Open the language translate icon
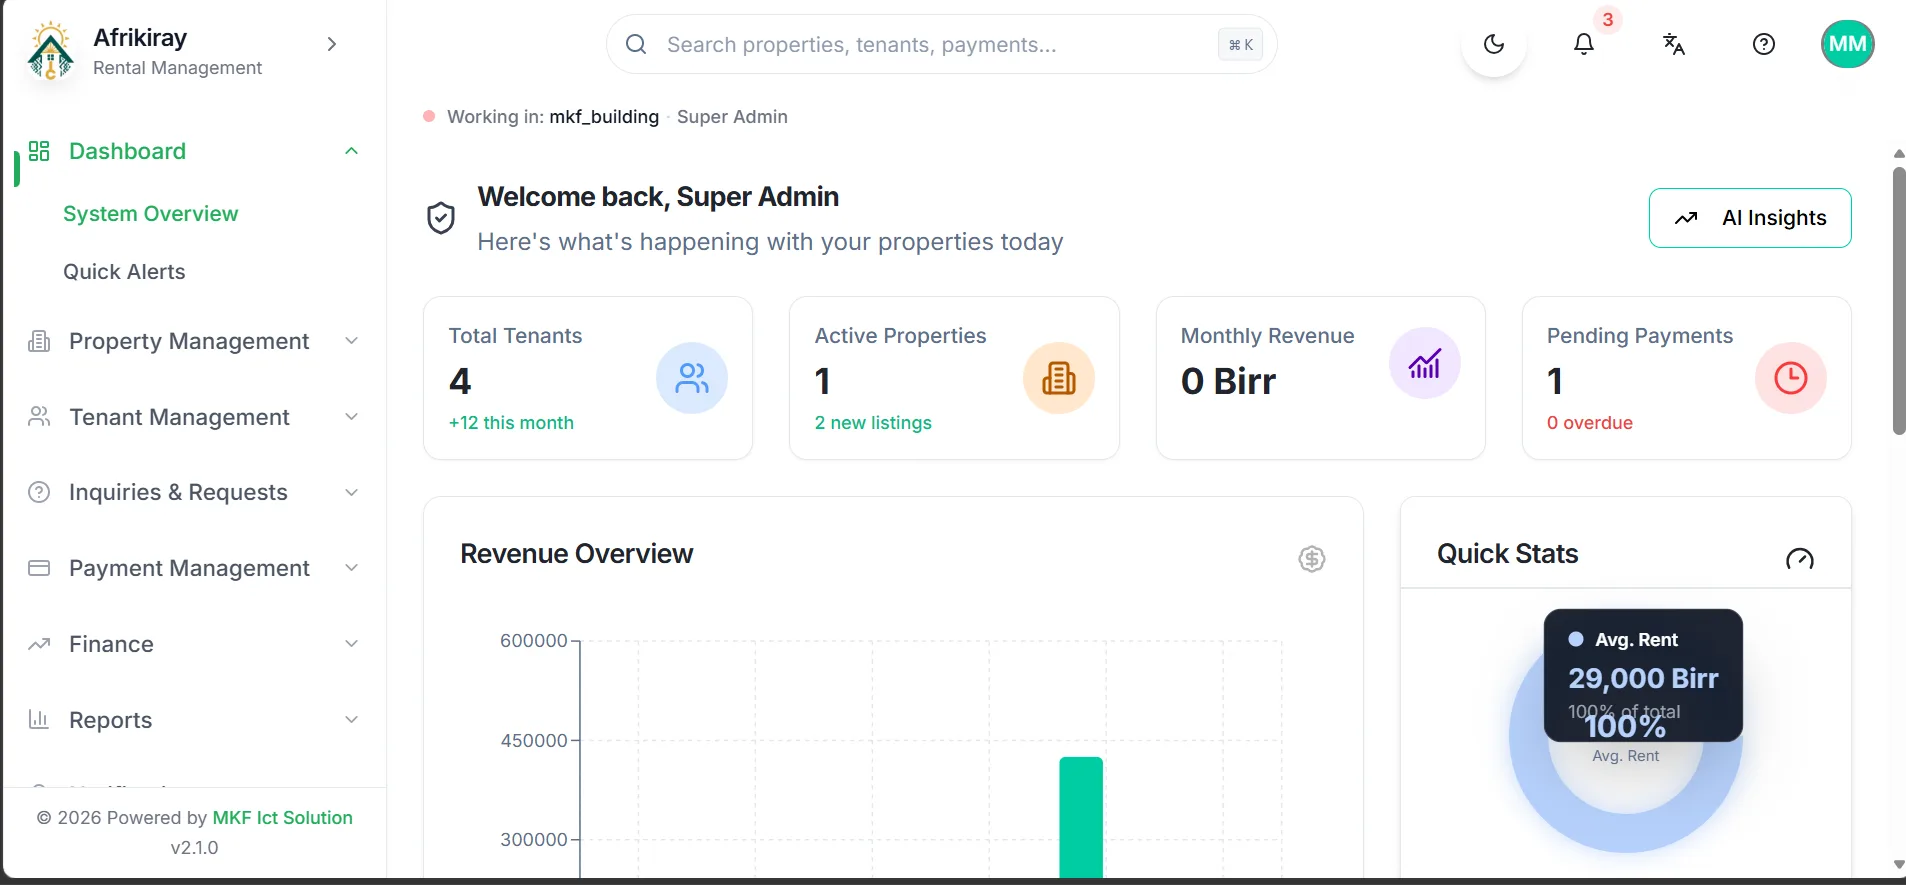Viewport: 1906px width, 885px height. pos(1674,44)
